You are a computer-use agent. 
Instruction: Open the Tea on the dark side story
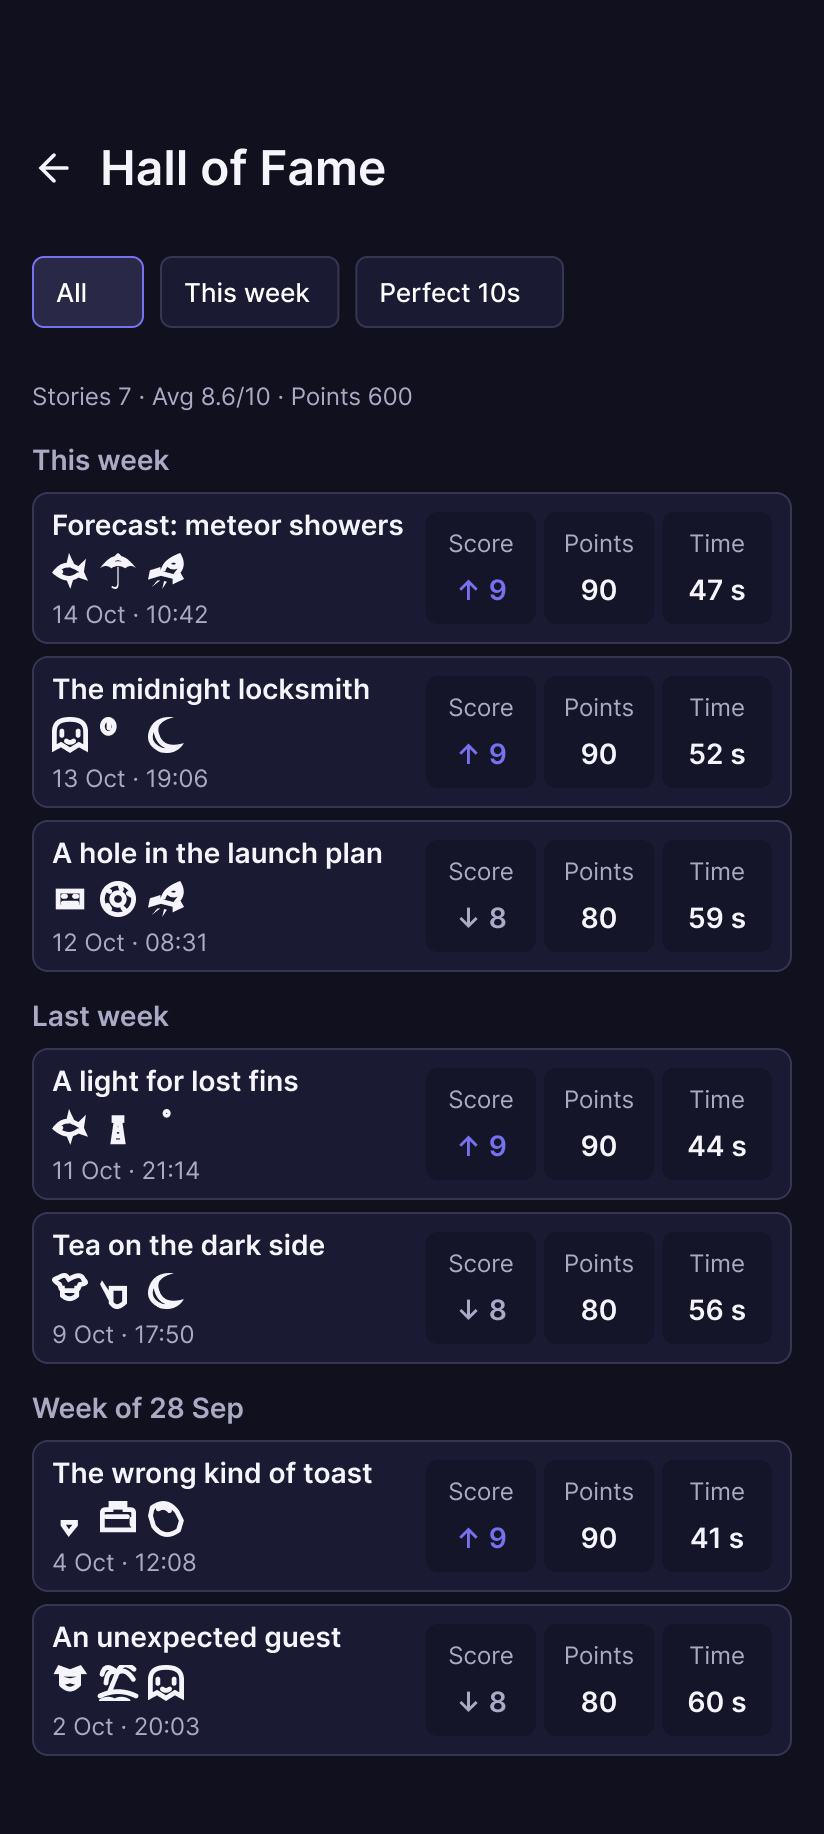(412, 1288)
